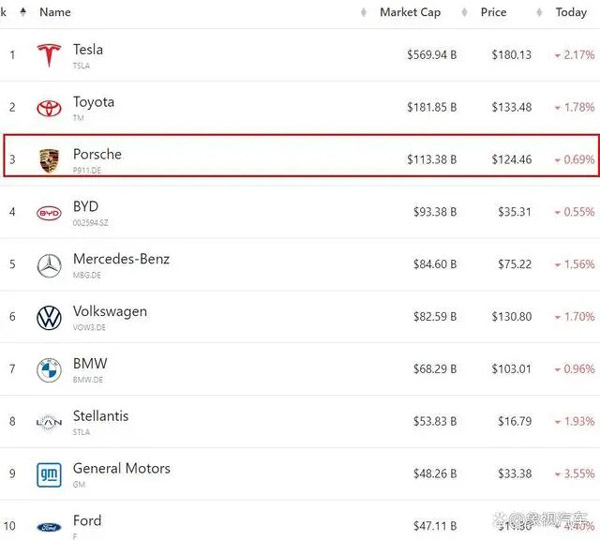Toggle sort arrows left of Market Cap
Viewport: 600px width, 541px height.
click(x=364, y=13)
